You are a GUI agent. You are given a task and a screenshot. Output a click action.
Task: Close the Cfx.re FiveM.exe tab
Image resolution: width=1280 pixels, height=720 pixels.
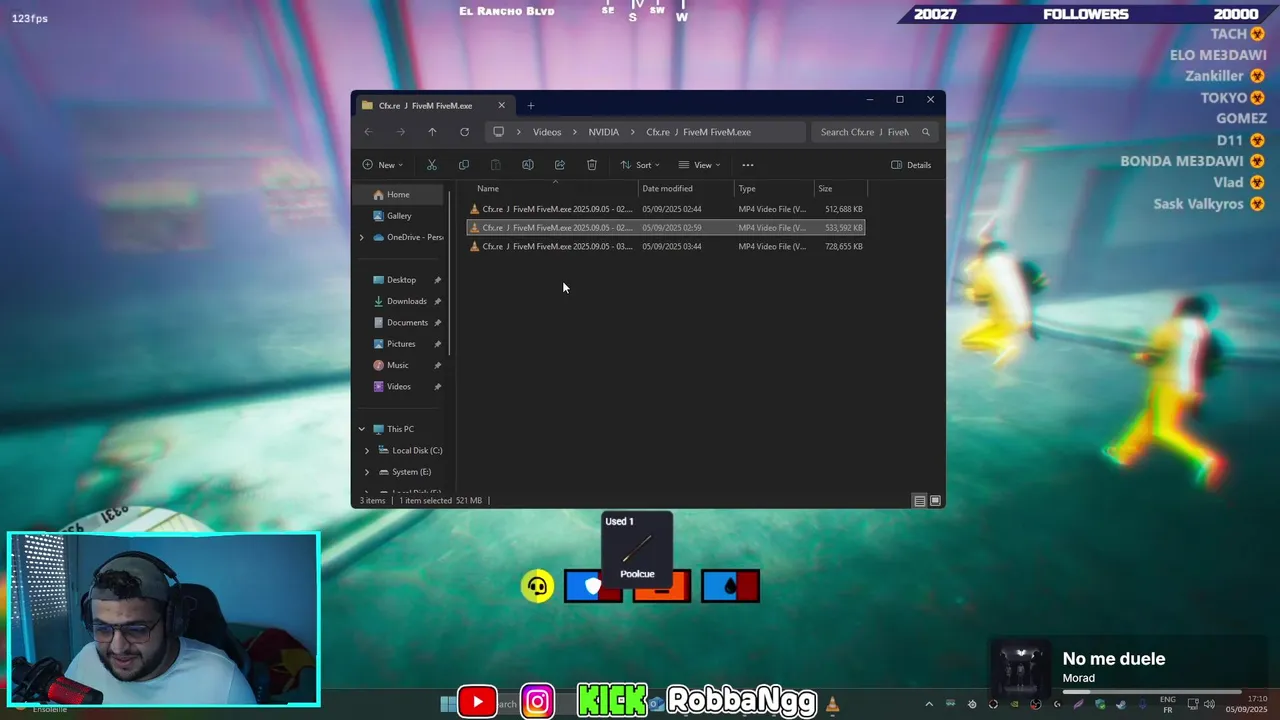[502, 105]
